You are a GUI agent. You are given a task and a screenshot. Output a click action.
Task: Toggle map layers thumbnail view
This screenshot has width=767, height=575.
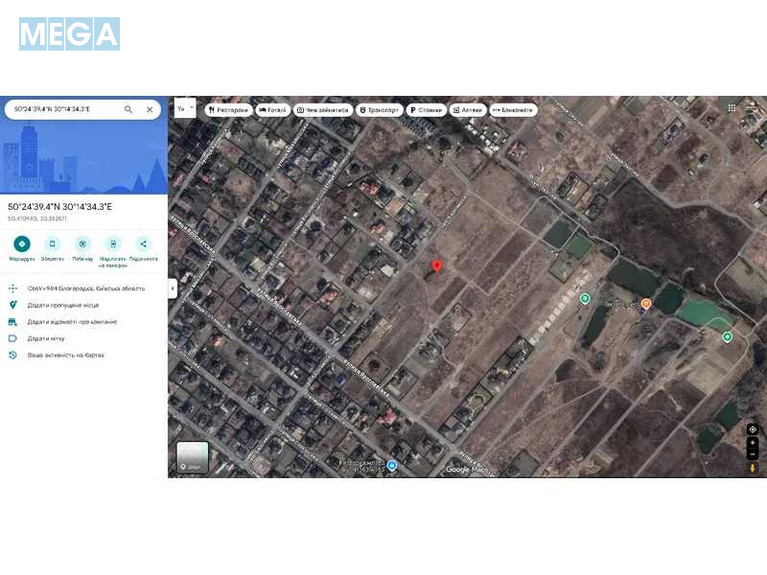[x=192, y=456]
